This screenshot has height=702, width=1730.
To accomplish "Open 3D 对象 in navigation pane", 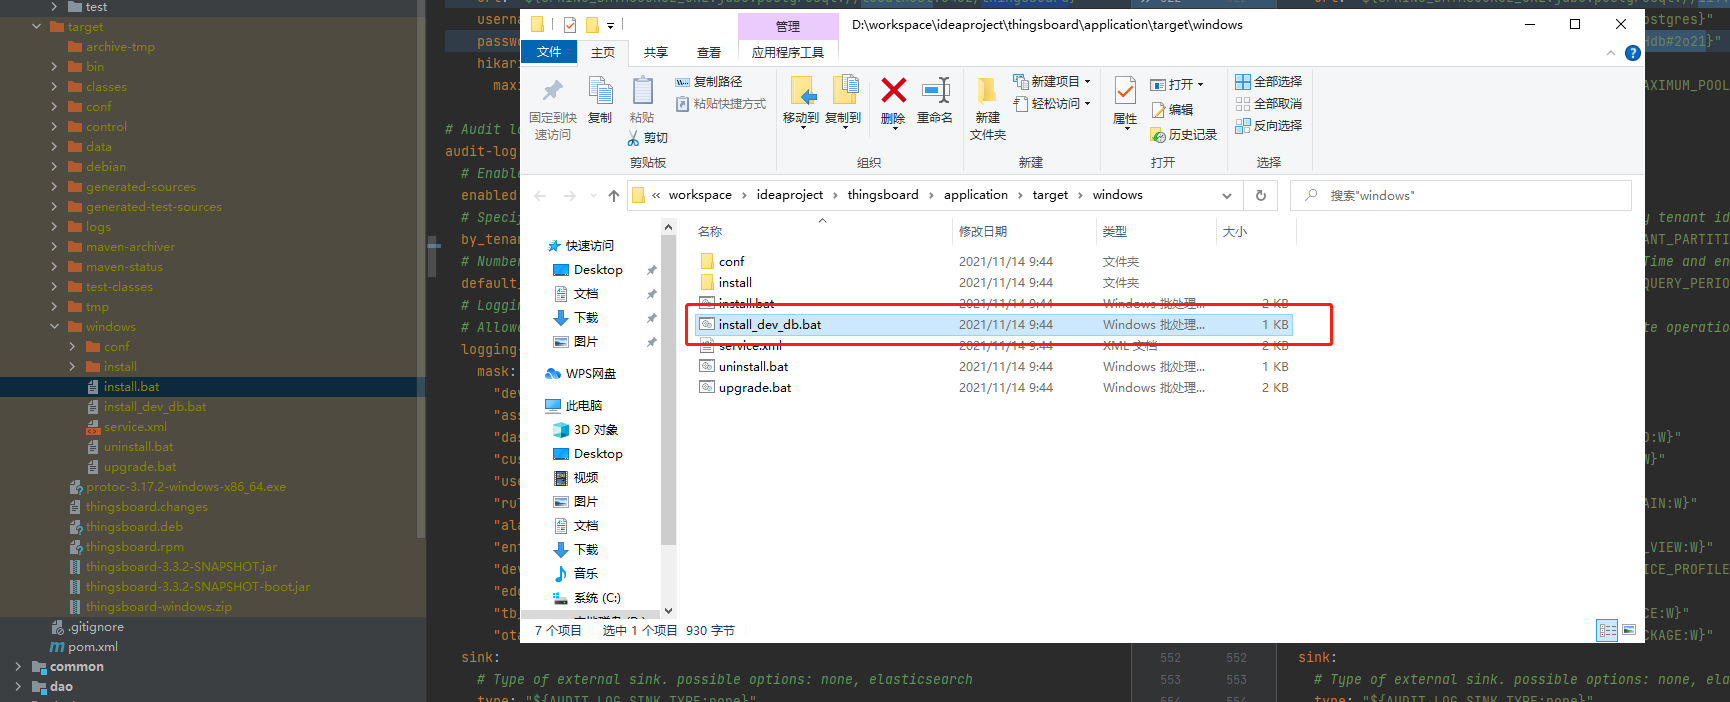I will coord(586,430).
